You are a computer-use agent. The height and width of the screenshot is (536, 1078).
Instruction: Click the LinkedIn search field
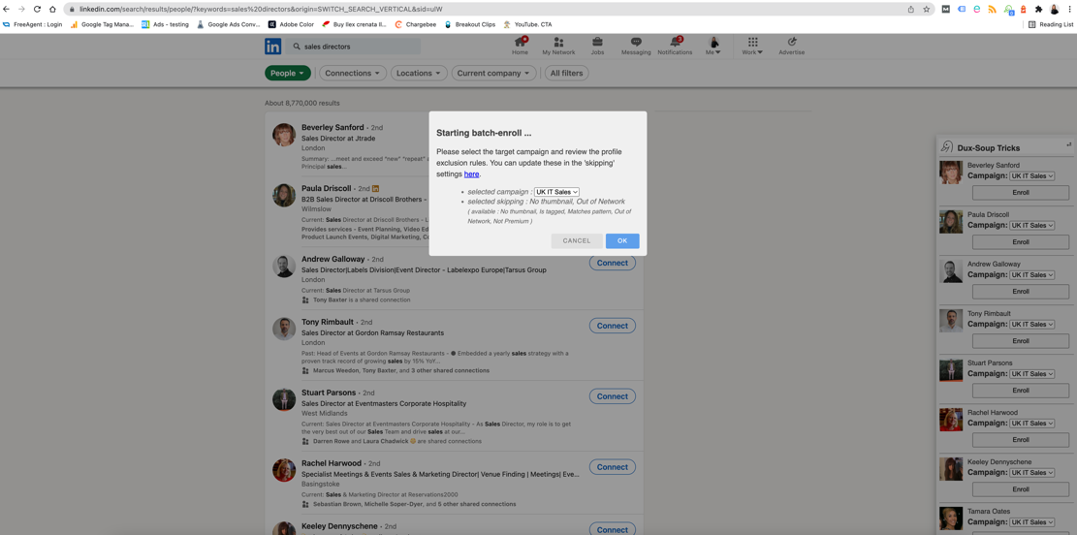click(354, 47)
